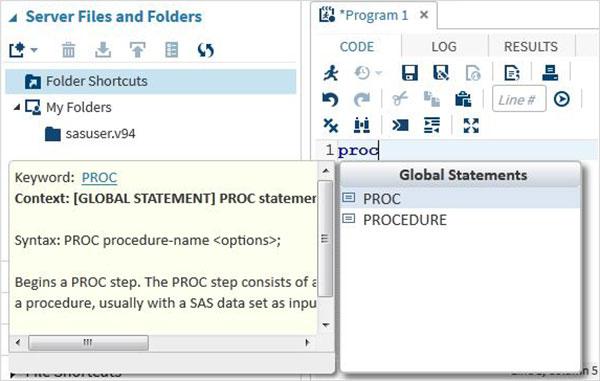The width and height of the screenshot is (600, 381).
Task: Switch to the RESULTS tab
Action: point(531,47)
